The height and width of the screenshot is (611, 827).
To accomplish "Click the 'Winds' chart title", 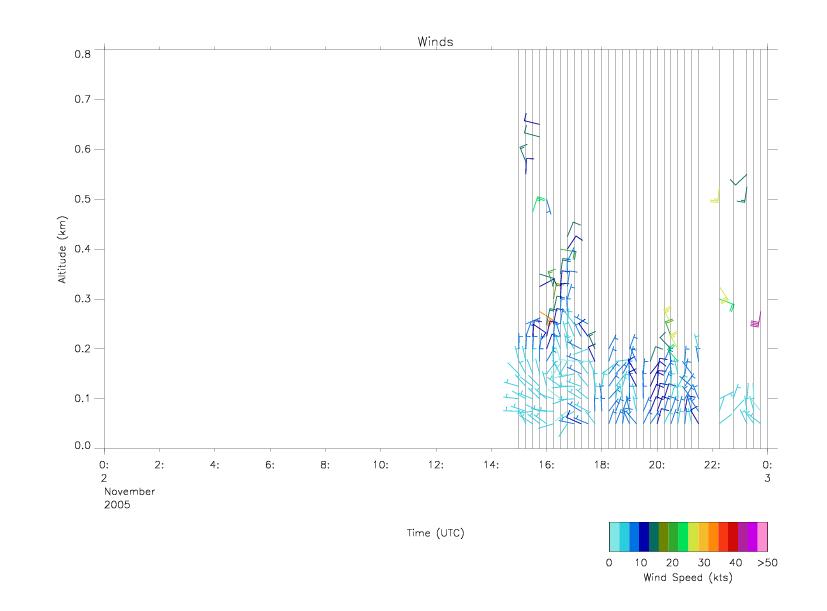I will [x=435, y=42].
